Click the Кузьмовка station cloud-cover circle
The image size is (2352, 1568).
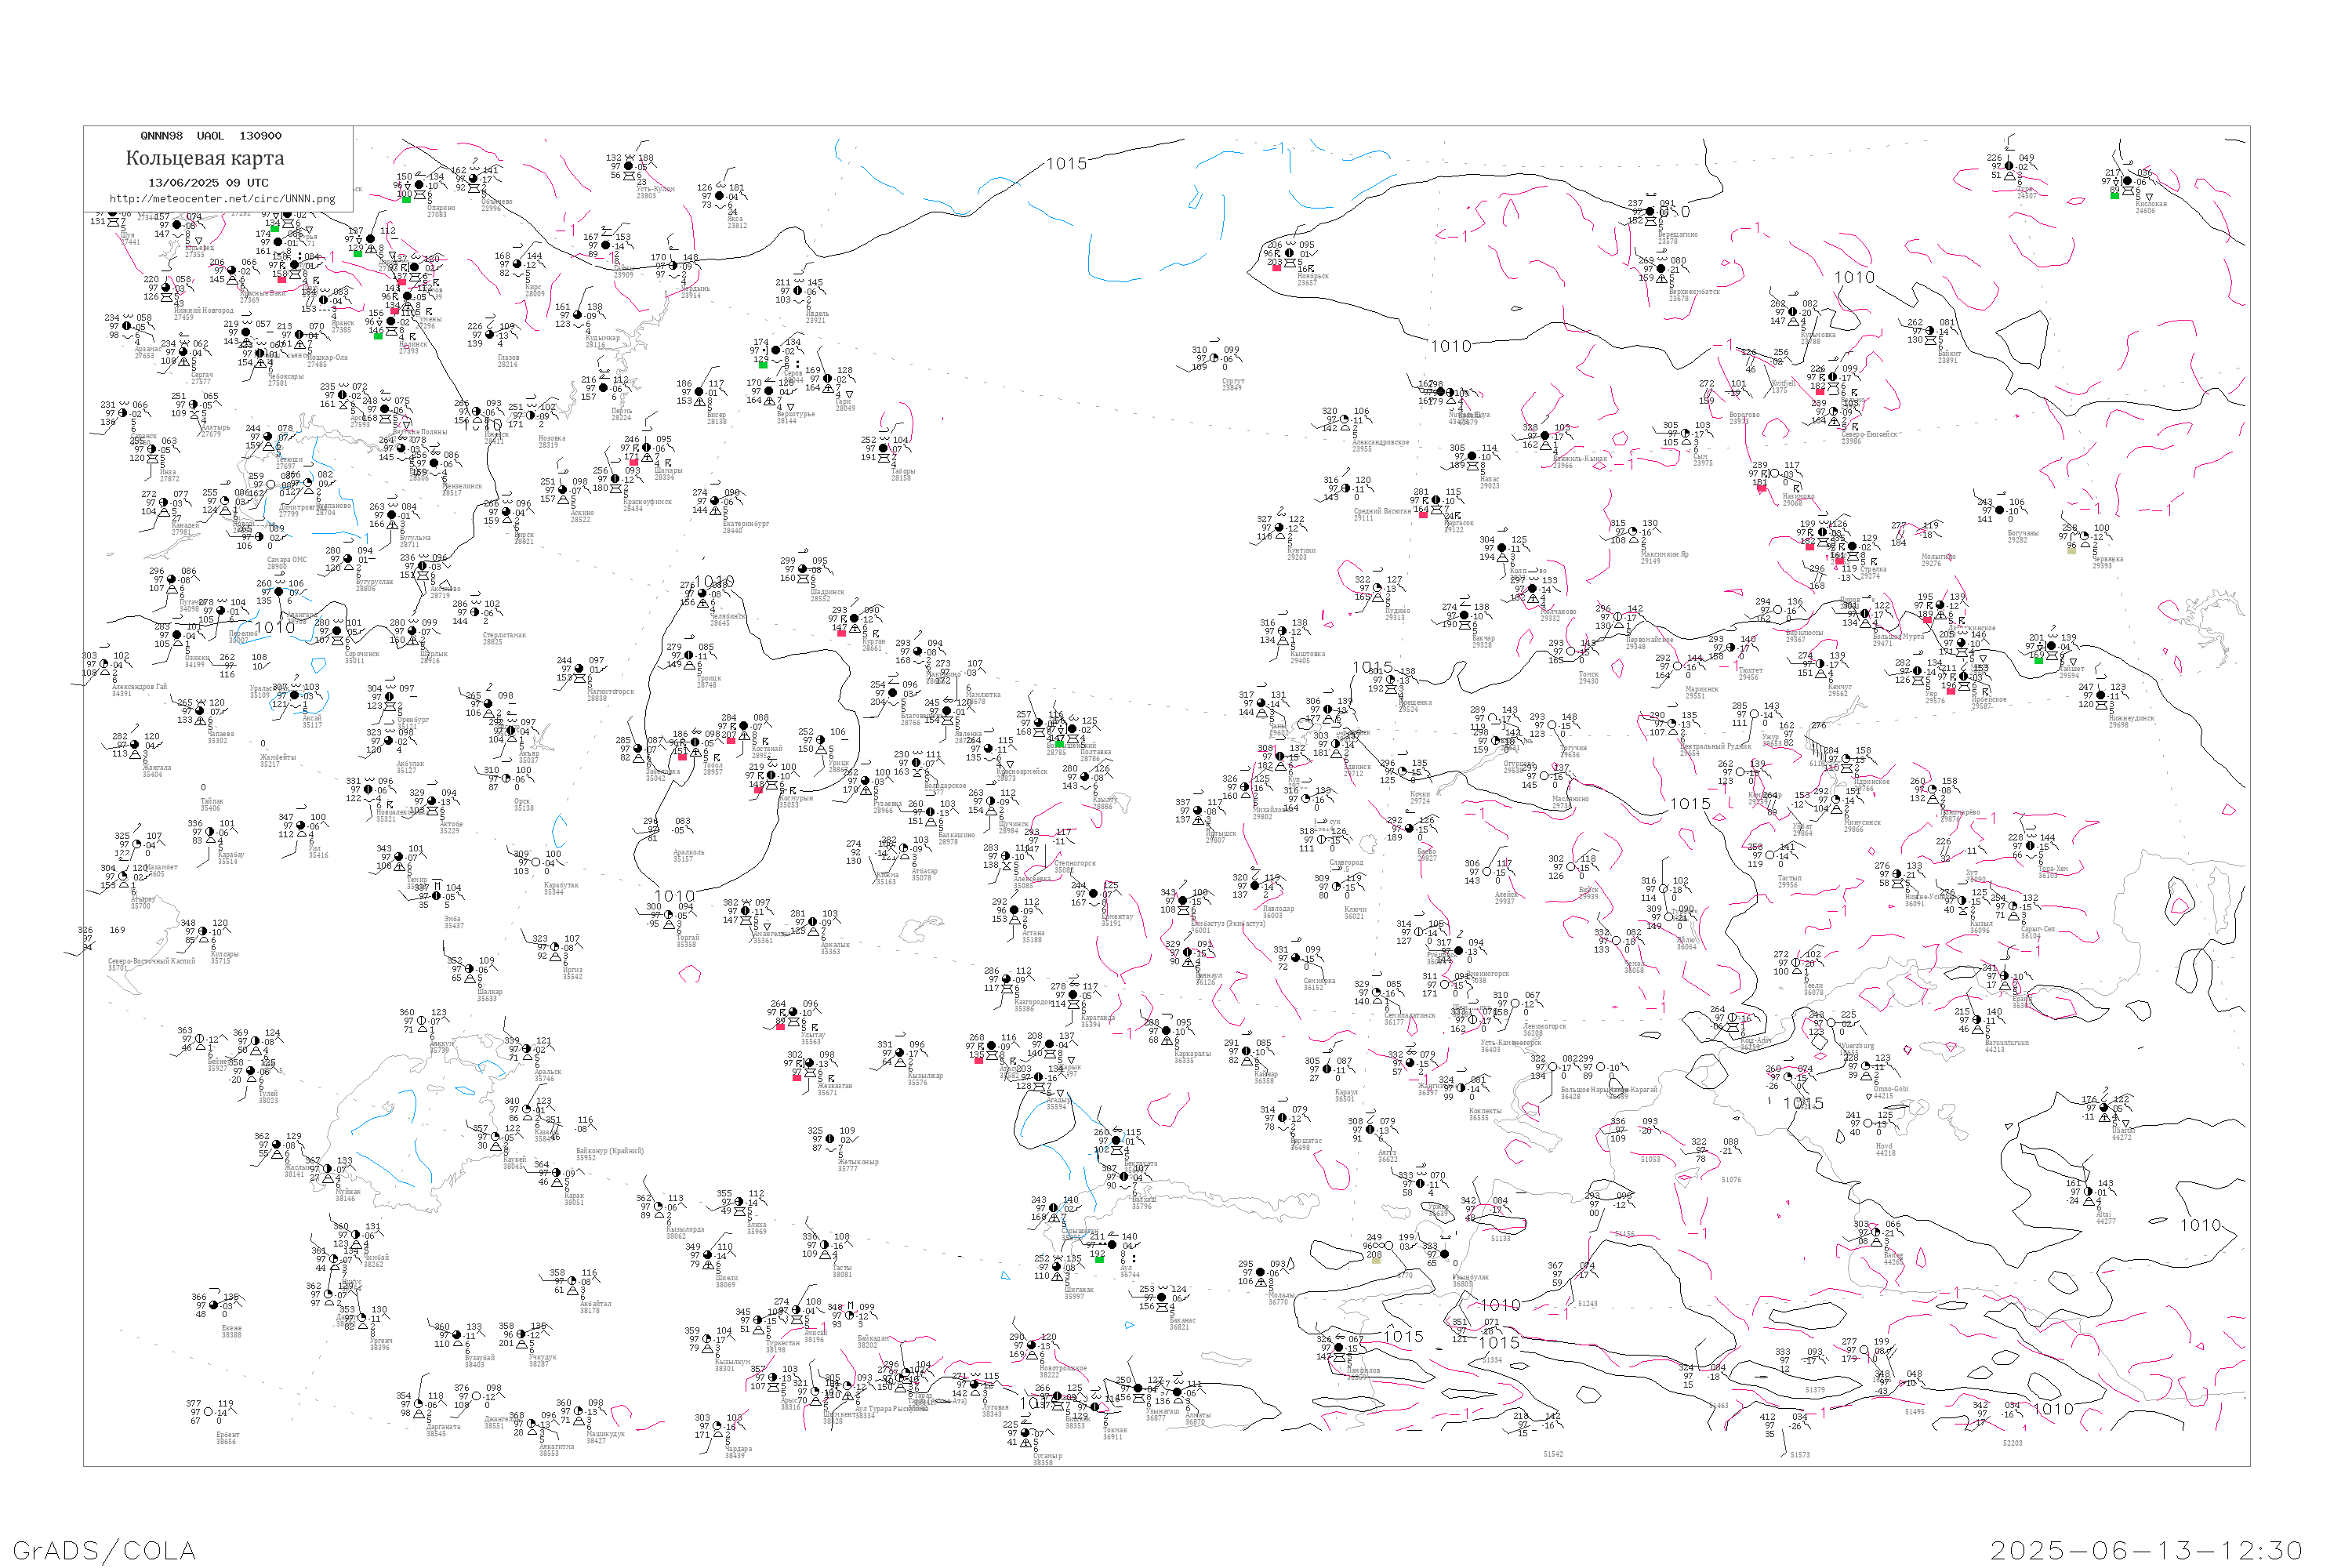point(1793,312)
